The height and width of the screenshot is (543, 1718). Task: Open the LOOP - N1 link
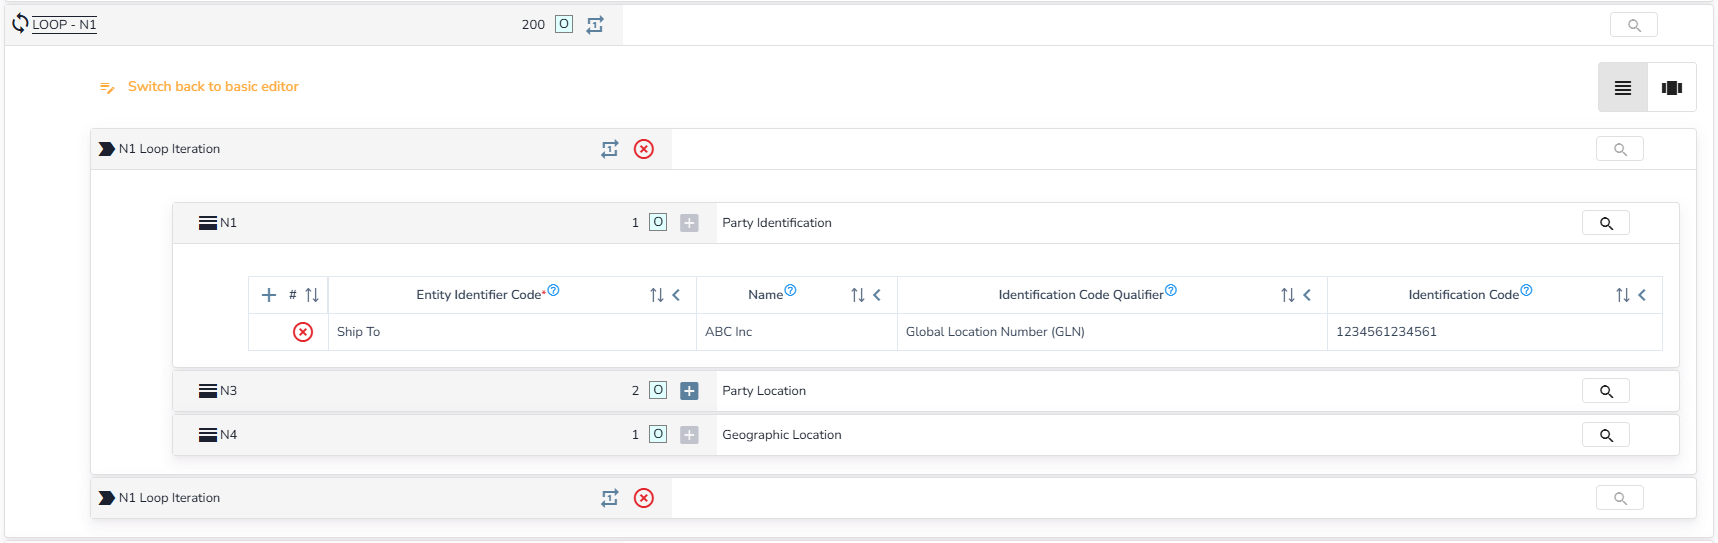pos(64,24)
